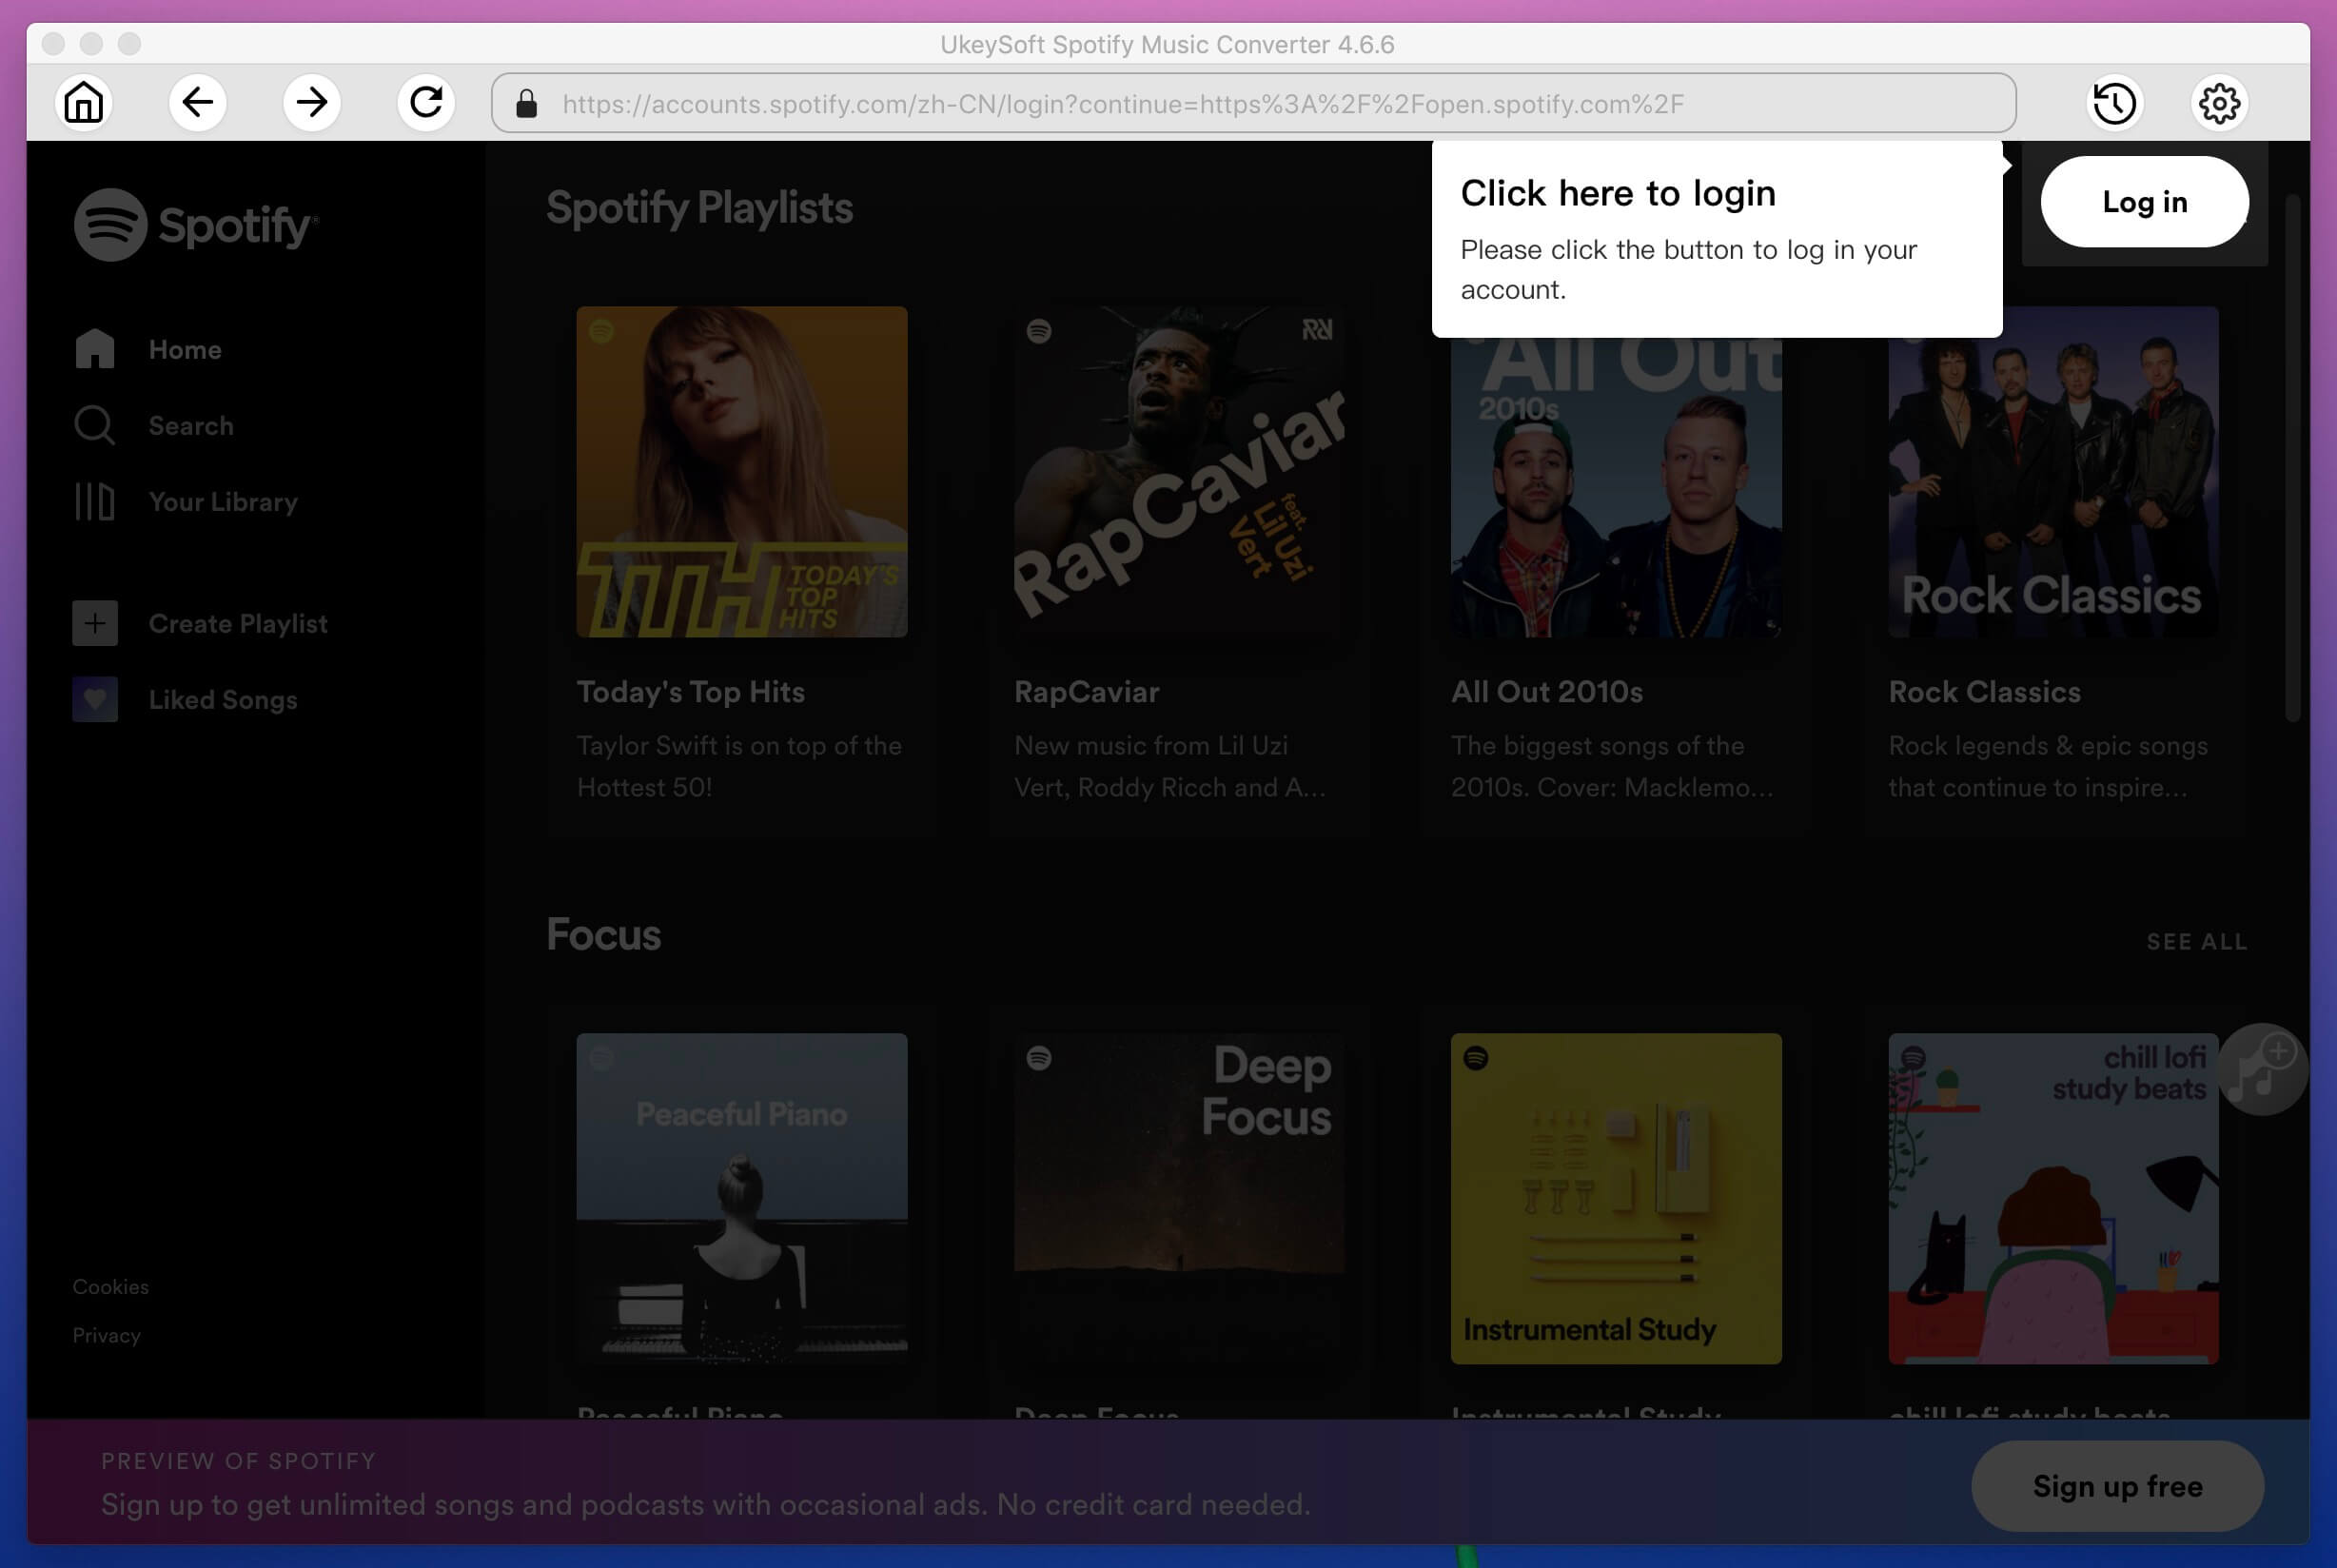Click the settings gear icon
Image resolution: width=2337 pixels, height=1568 pixels.
coord(2218,104)
